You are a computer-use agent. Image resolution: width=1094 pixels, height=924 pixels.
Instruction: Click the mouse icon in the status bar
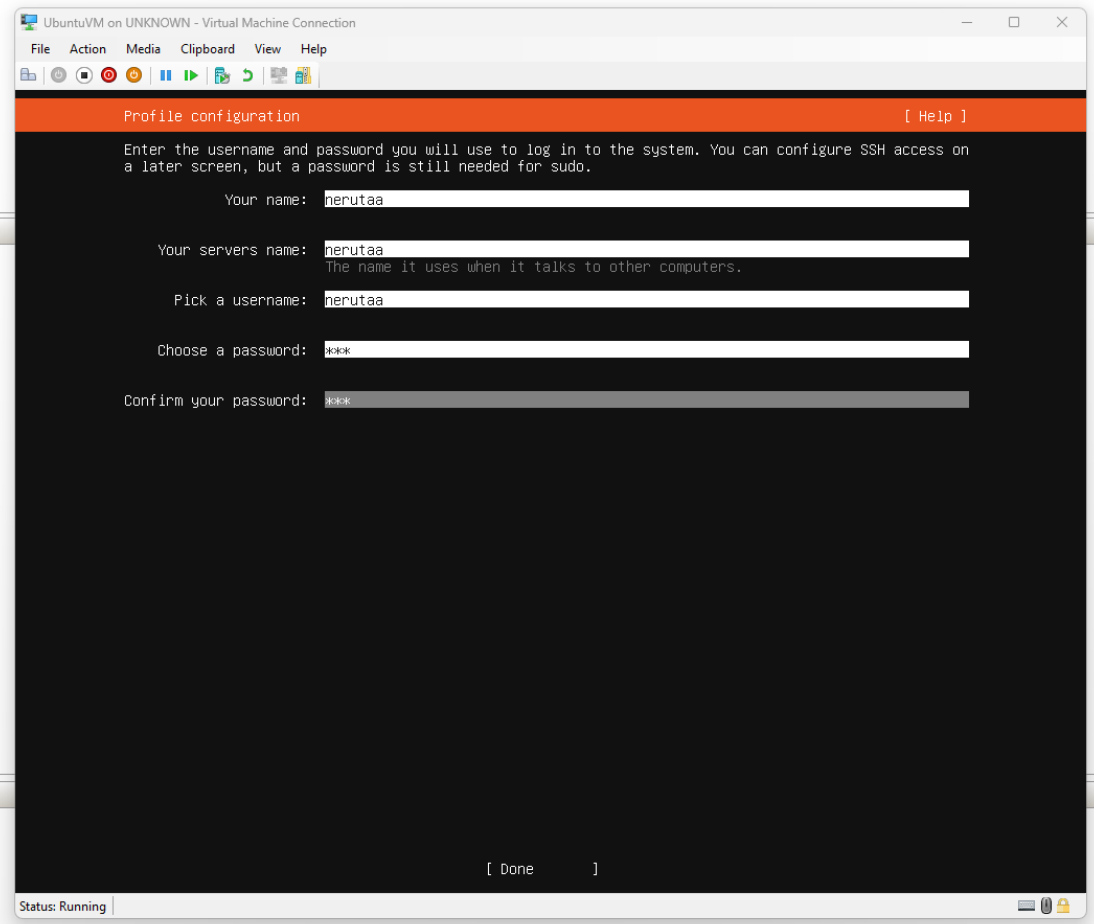[x=1046, y=906]
